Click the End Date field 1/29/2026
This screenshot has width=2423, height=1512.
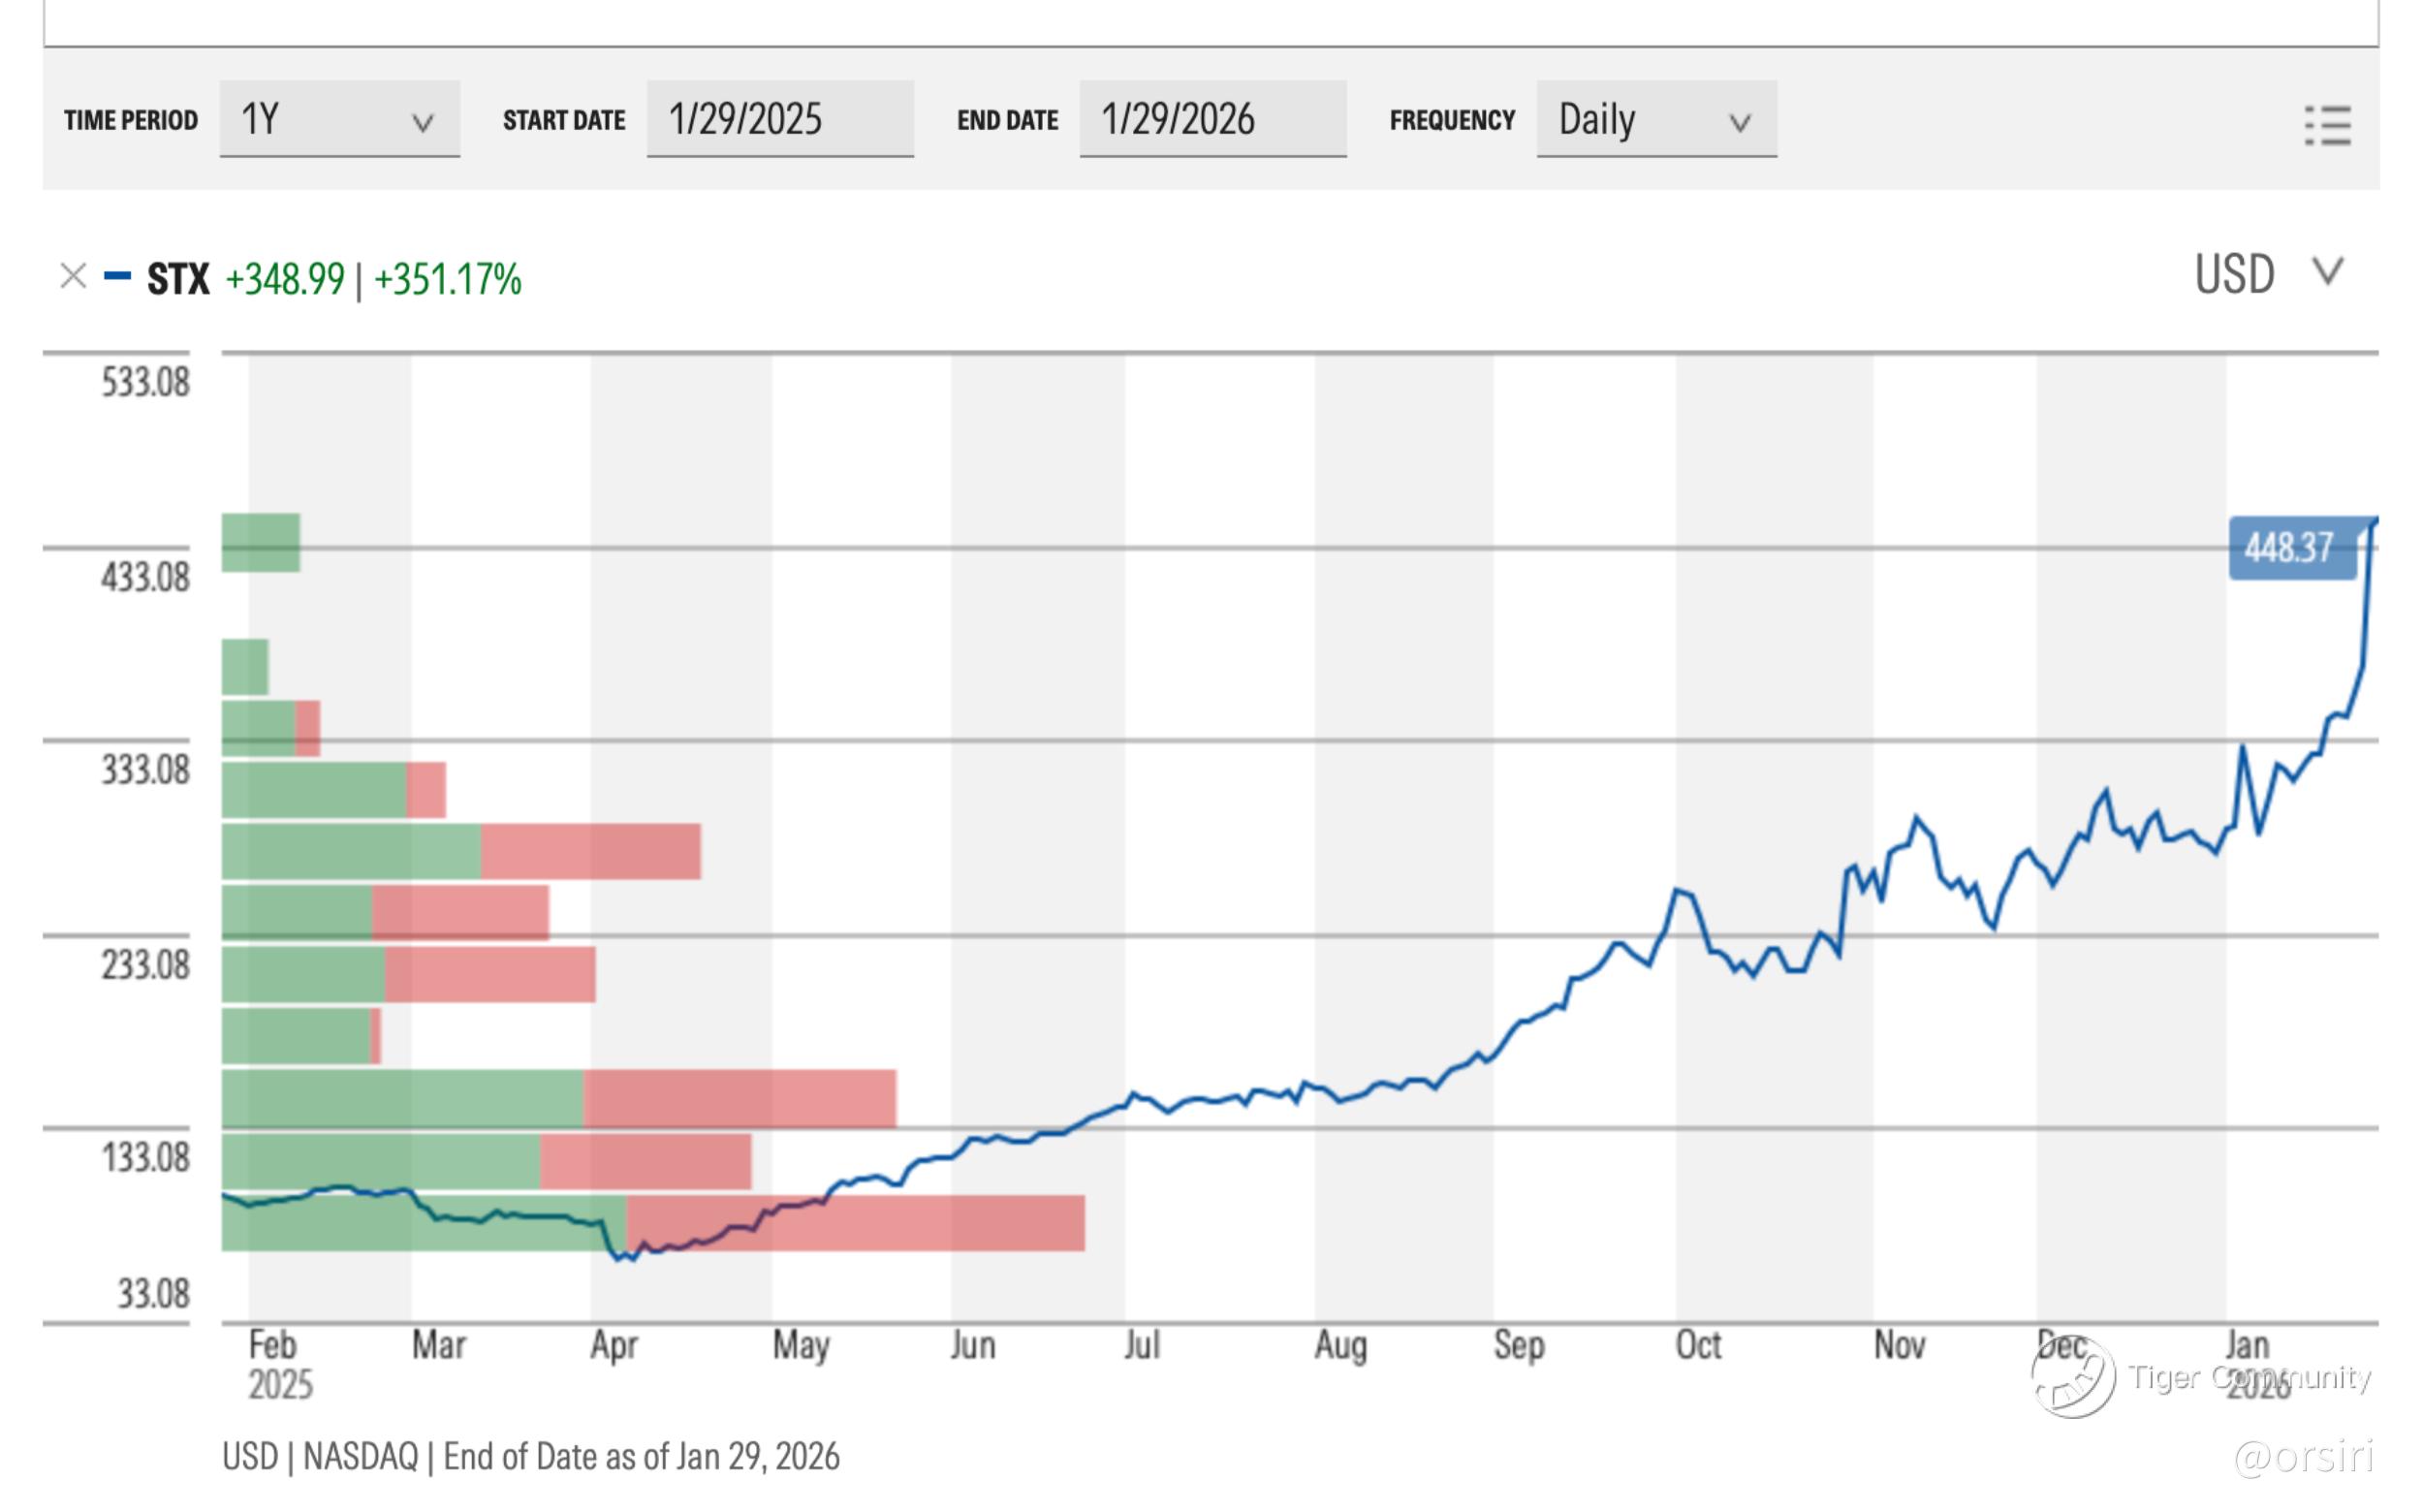(x=1212, y=120)
